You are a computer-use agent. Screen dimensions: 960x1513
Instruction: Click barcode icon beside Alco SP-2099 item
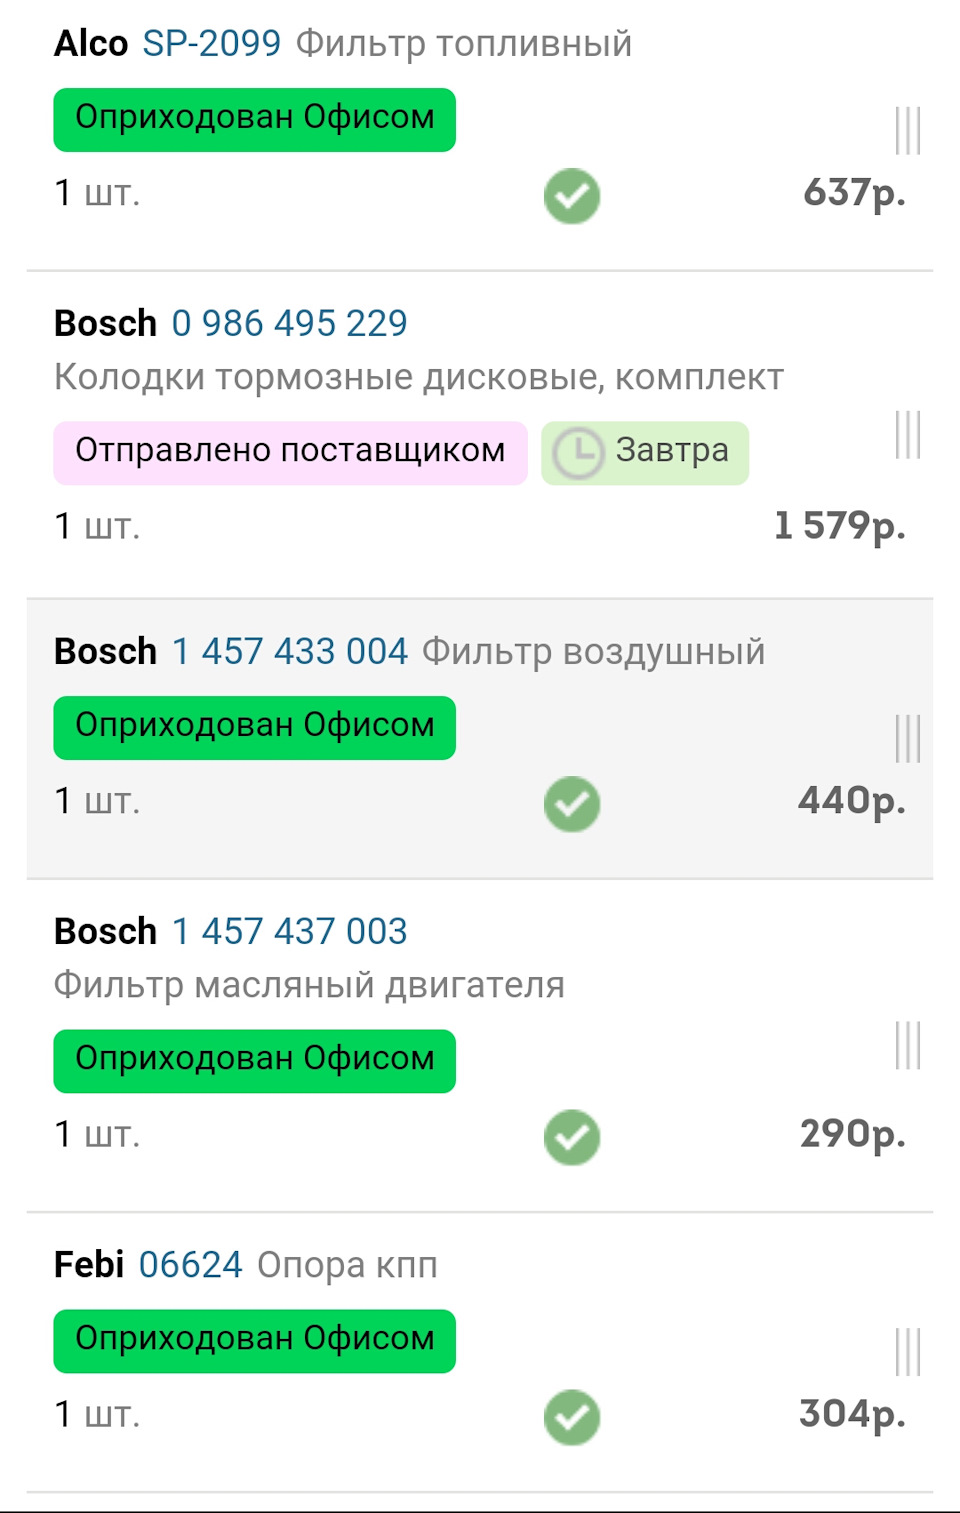[907, 131]
